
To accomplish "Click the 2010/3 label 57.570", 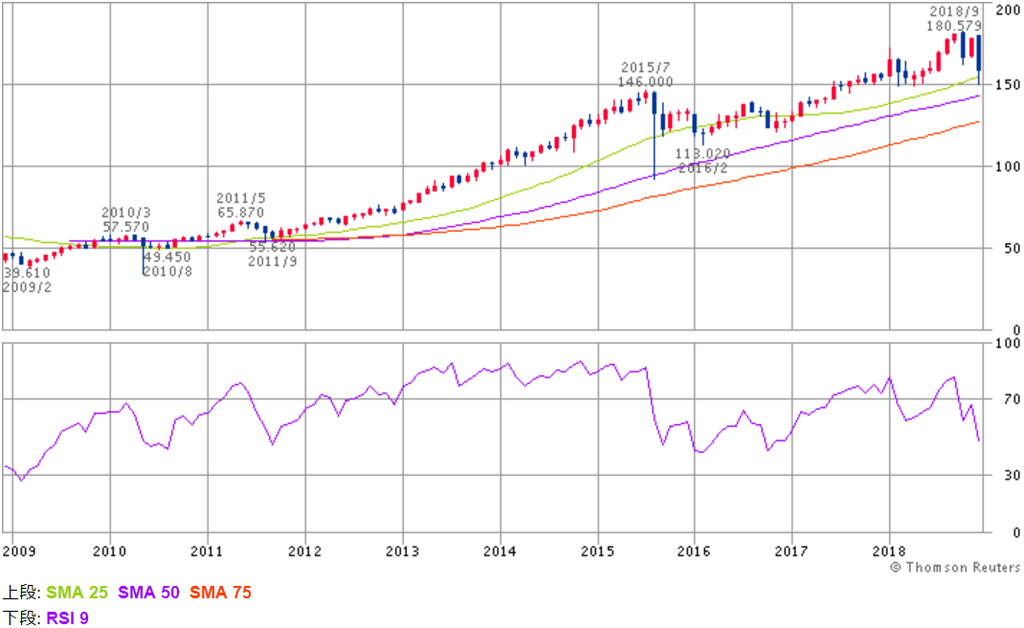I will pyautogui.click(x=126, y=227).
